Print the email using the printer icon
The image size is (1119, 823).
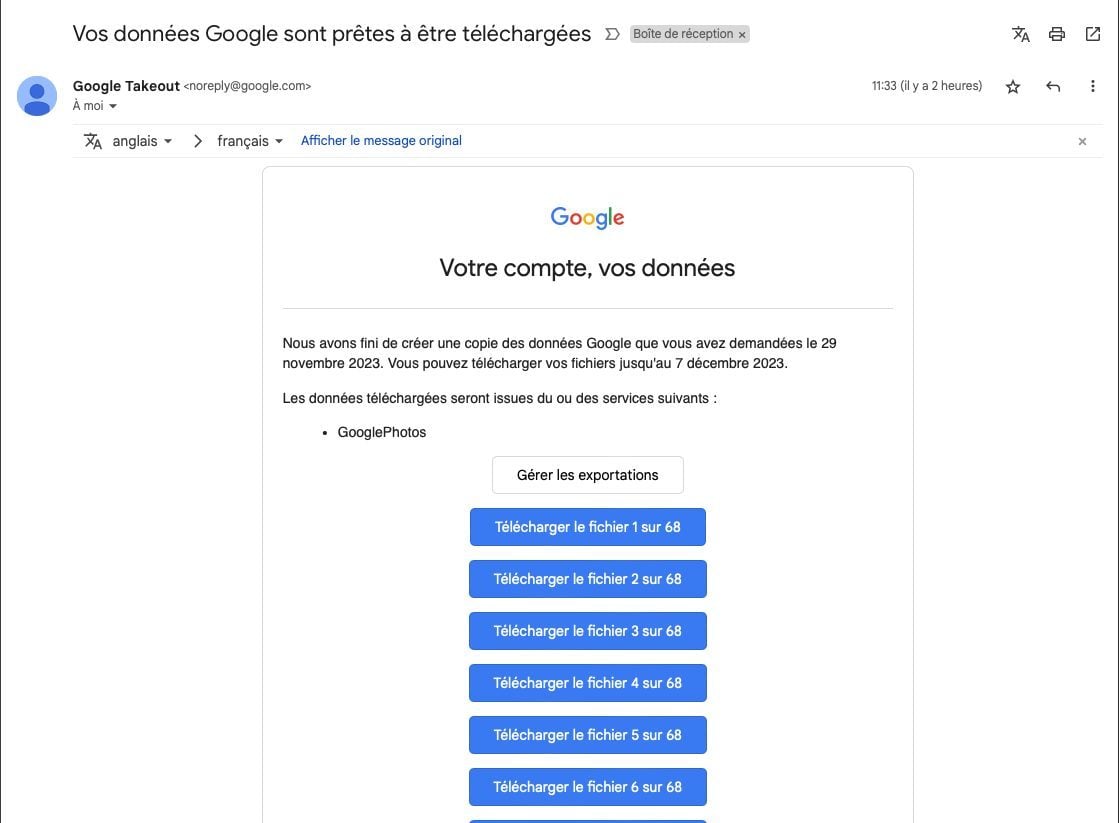1057,34
